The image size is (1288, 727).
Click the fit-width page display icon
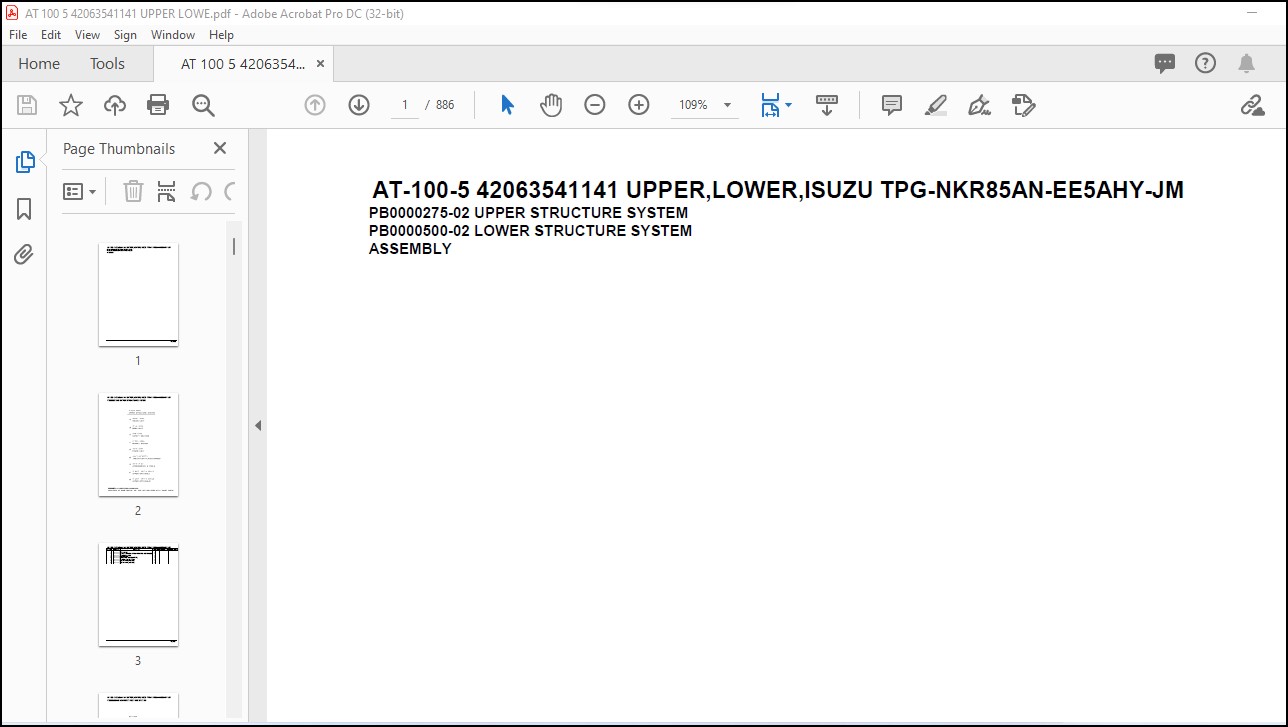pos(770,105)
